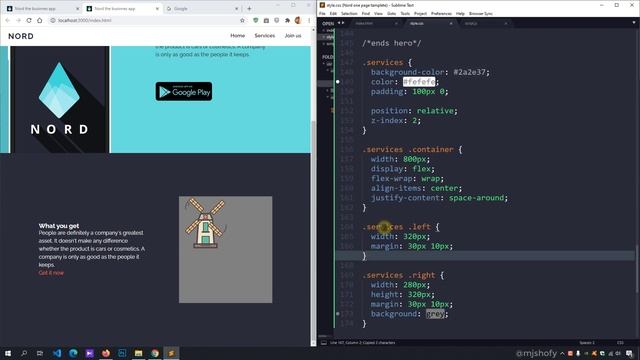Open Sublime's Find menu
Viewport: 640px width, 360px height.
366,13
